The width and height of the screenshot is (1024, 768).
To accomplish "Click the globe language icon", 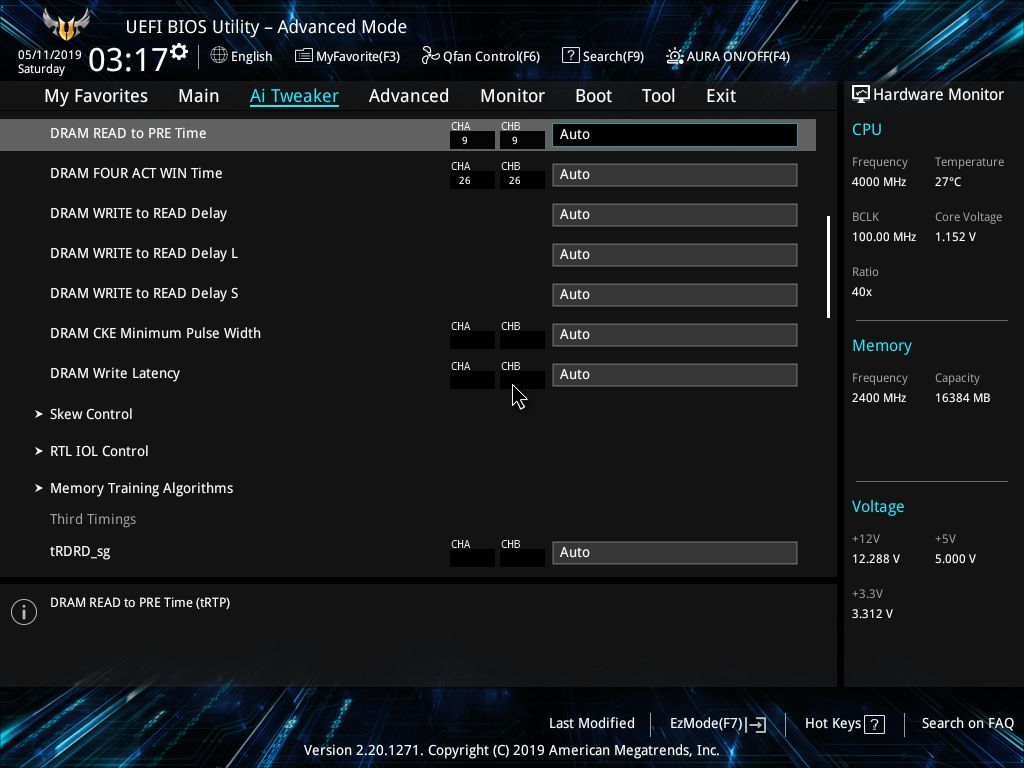I will (x=219, y=56).
